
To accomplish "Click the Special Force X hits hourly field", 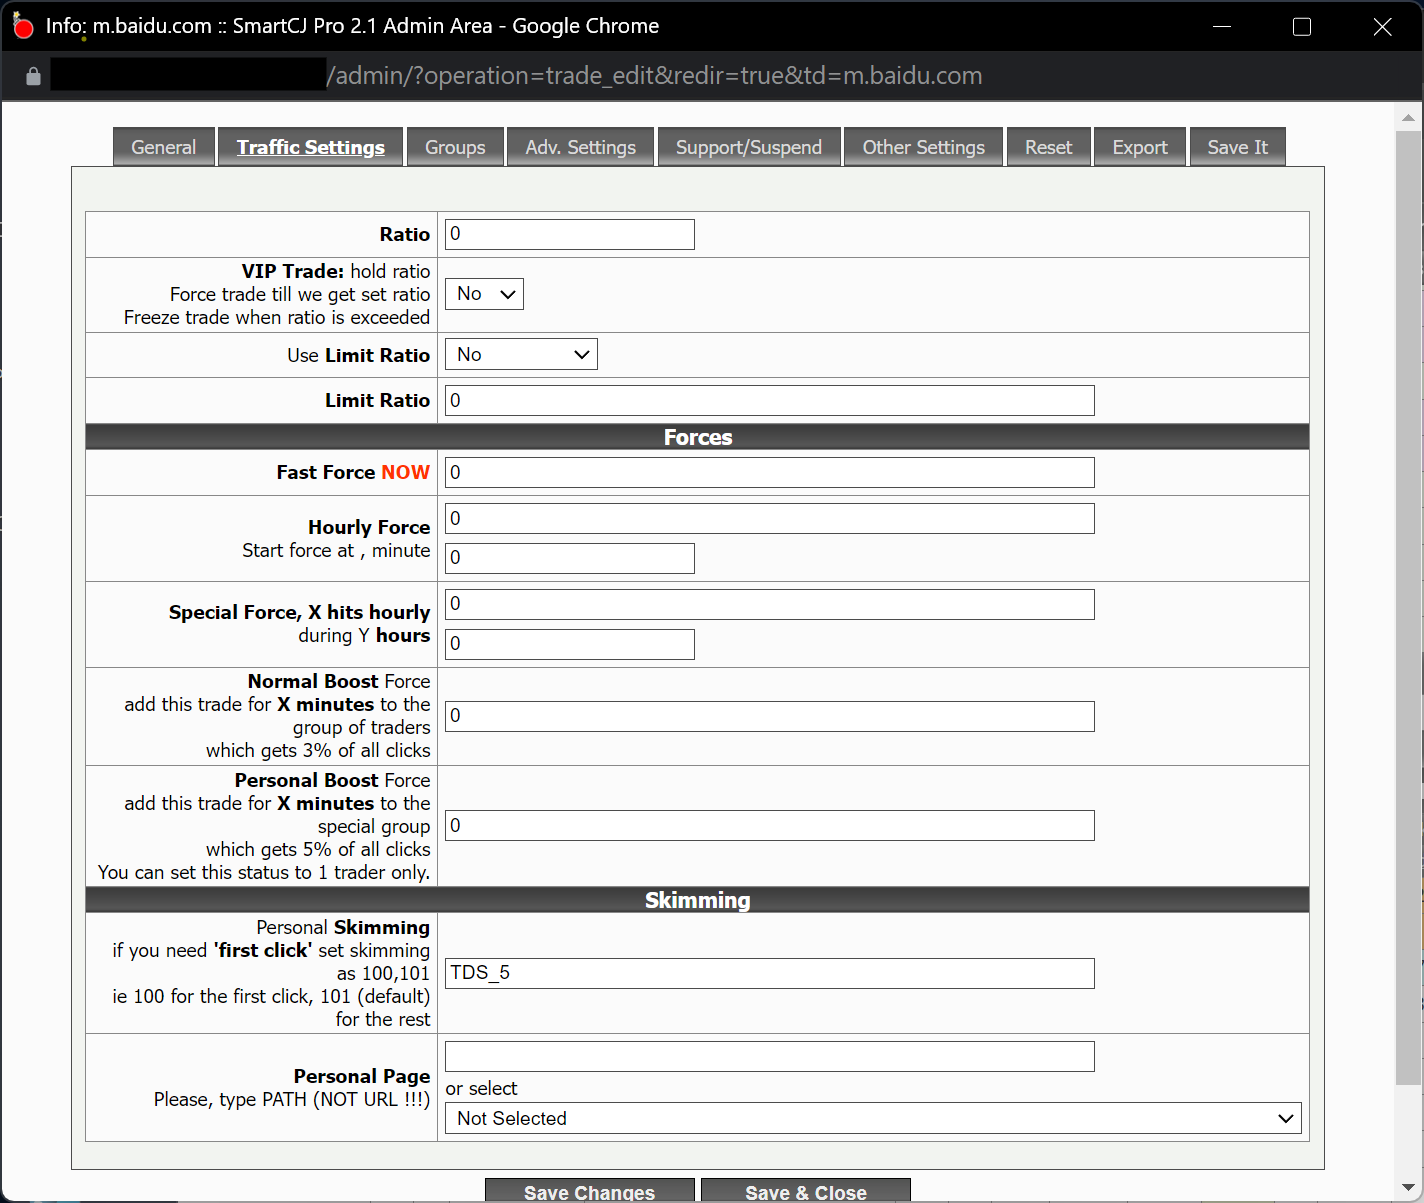I will click(770, 604).
